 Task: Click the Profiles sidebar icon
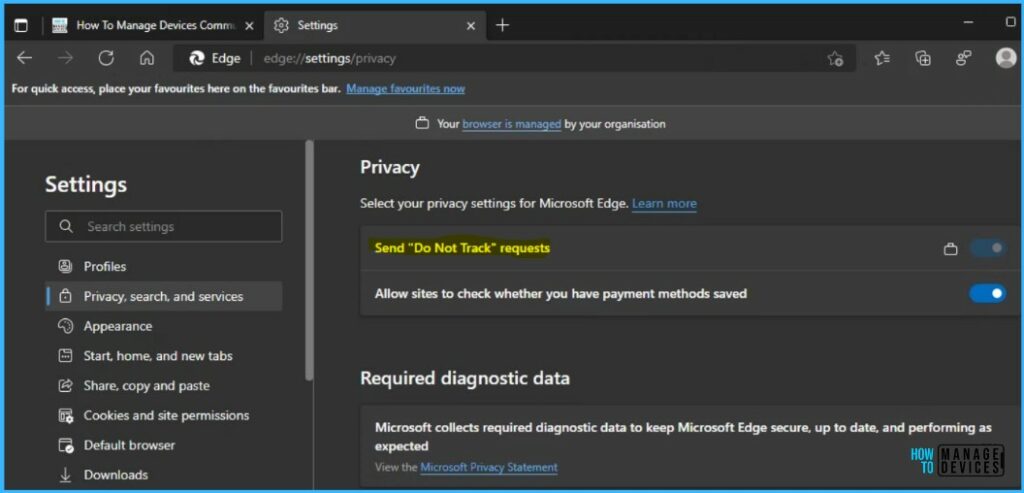point(65,266)
